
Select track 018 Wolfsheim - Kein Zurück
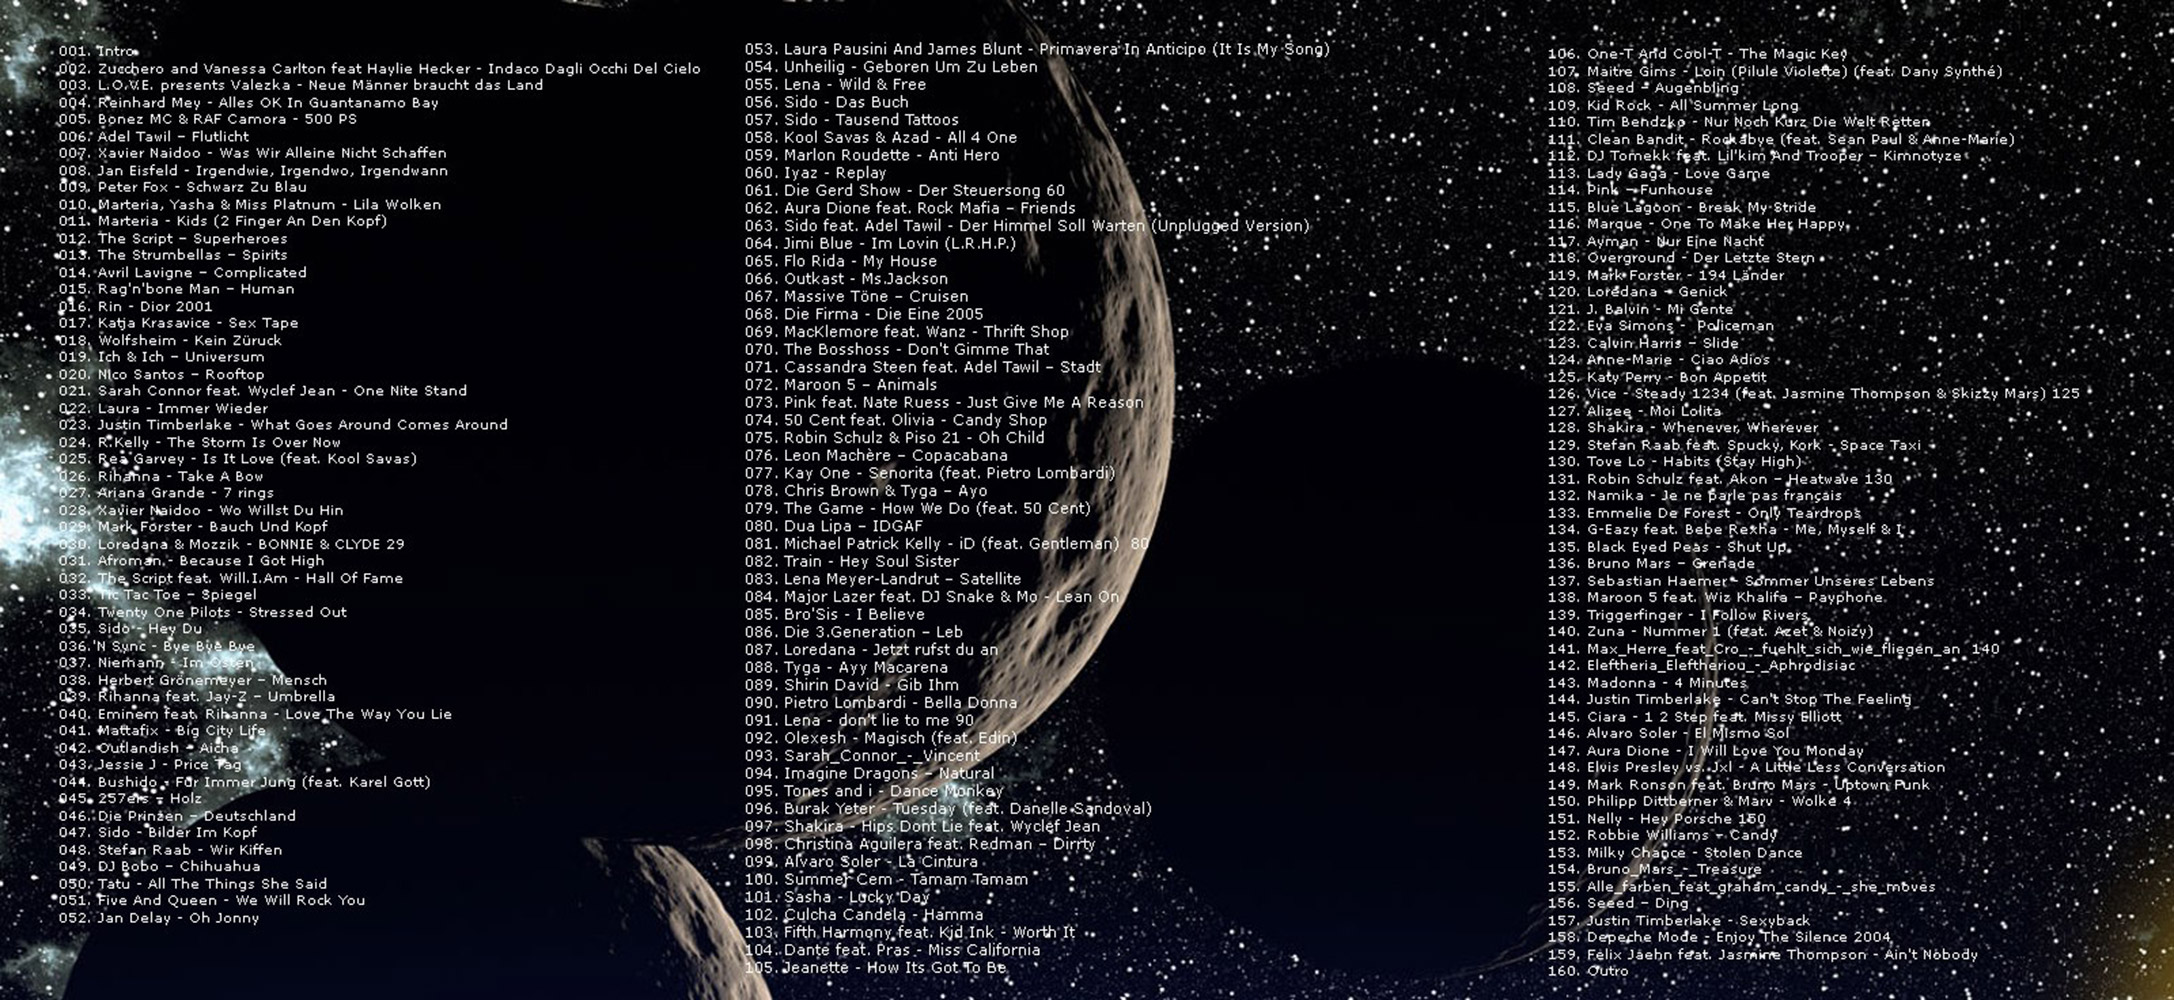tap(170, 340)
